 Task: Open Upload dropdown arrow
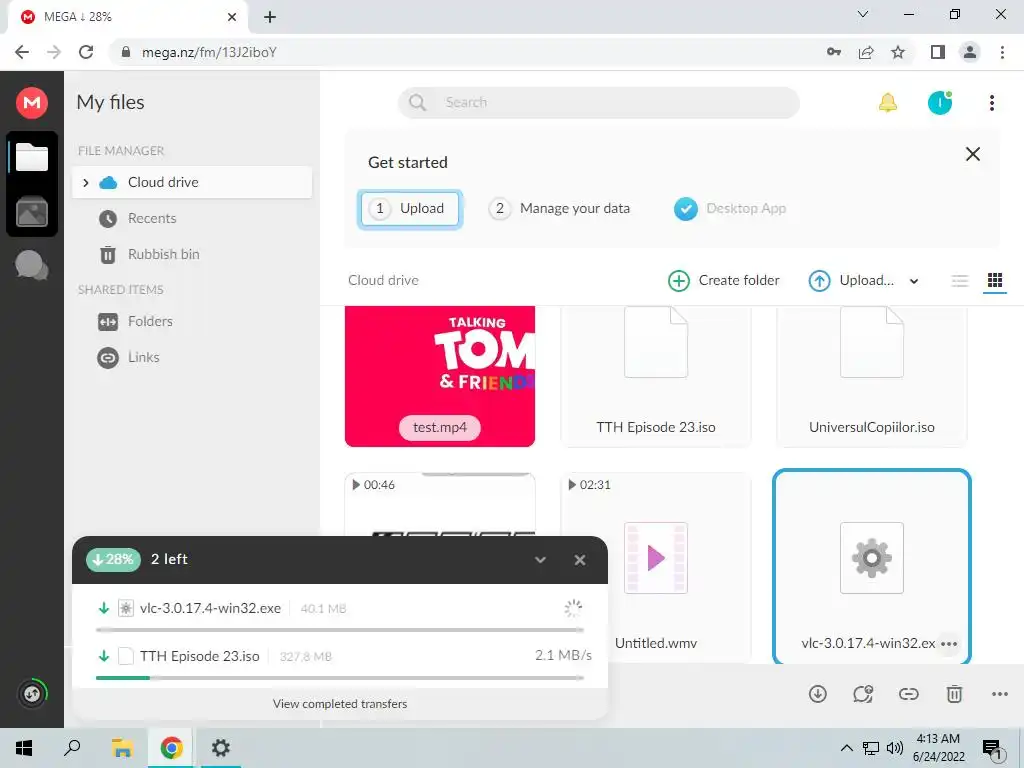[914, 281]
